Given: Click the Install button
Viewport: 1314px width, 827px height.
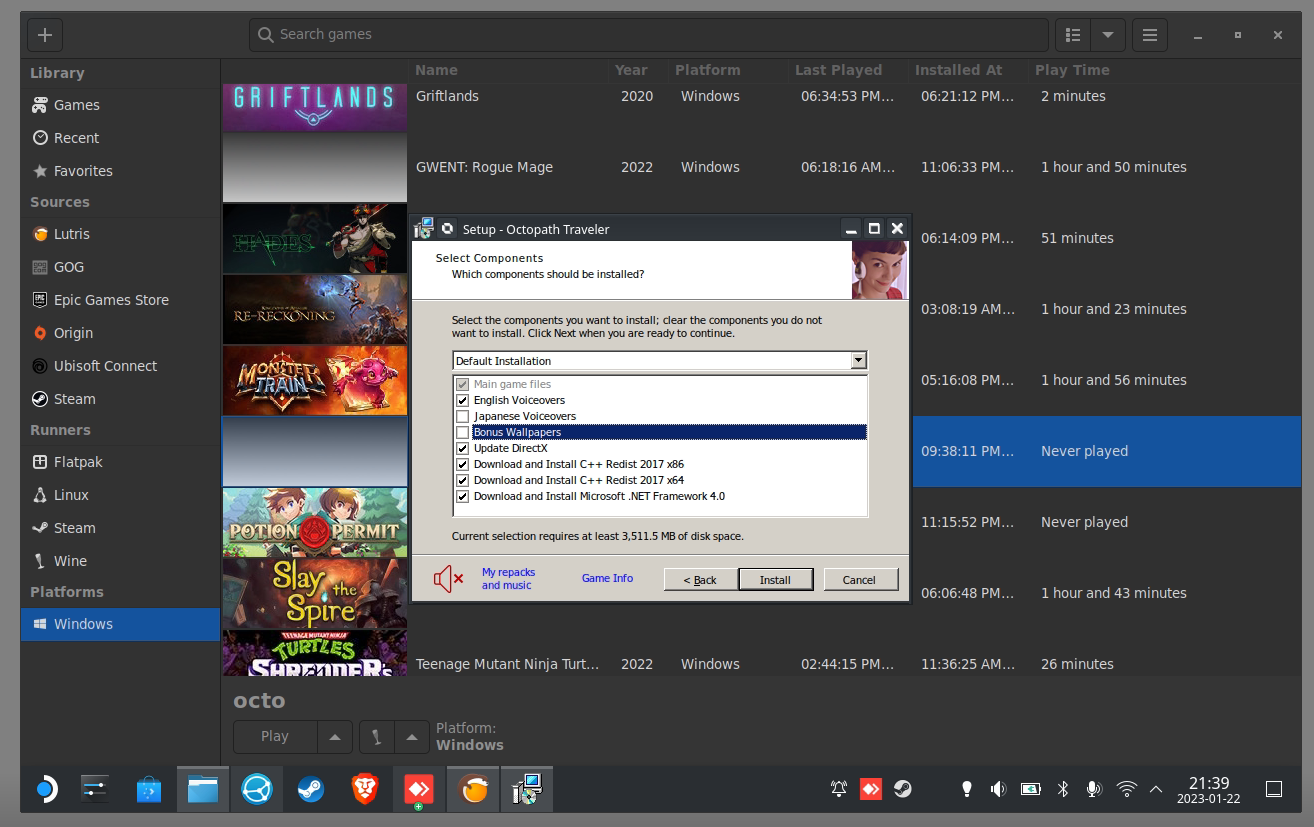Looking at the screenshot, I should click(x=775, y=580).
